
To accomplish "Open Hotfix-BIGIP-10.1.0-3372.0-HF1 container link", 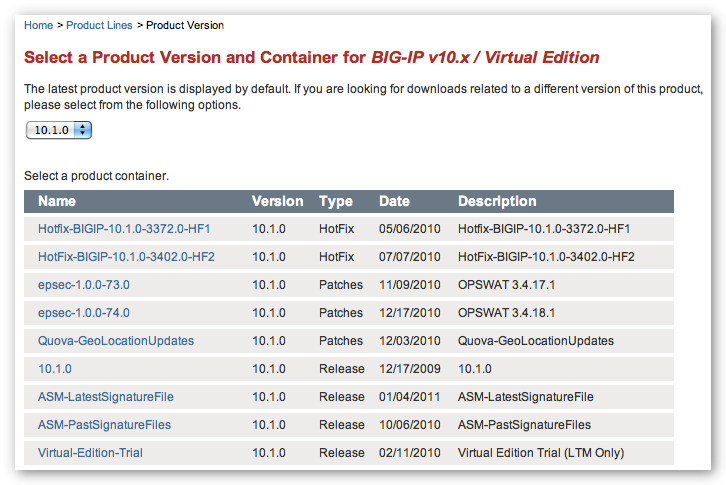I will click(124, 229).
